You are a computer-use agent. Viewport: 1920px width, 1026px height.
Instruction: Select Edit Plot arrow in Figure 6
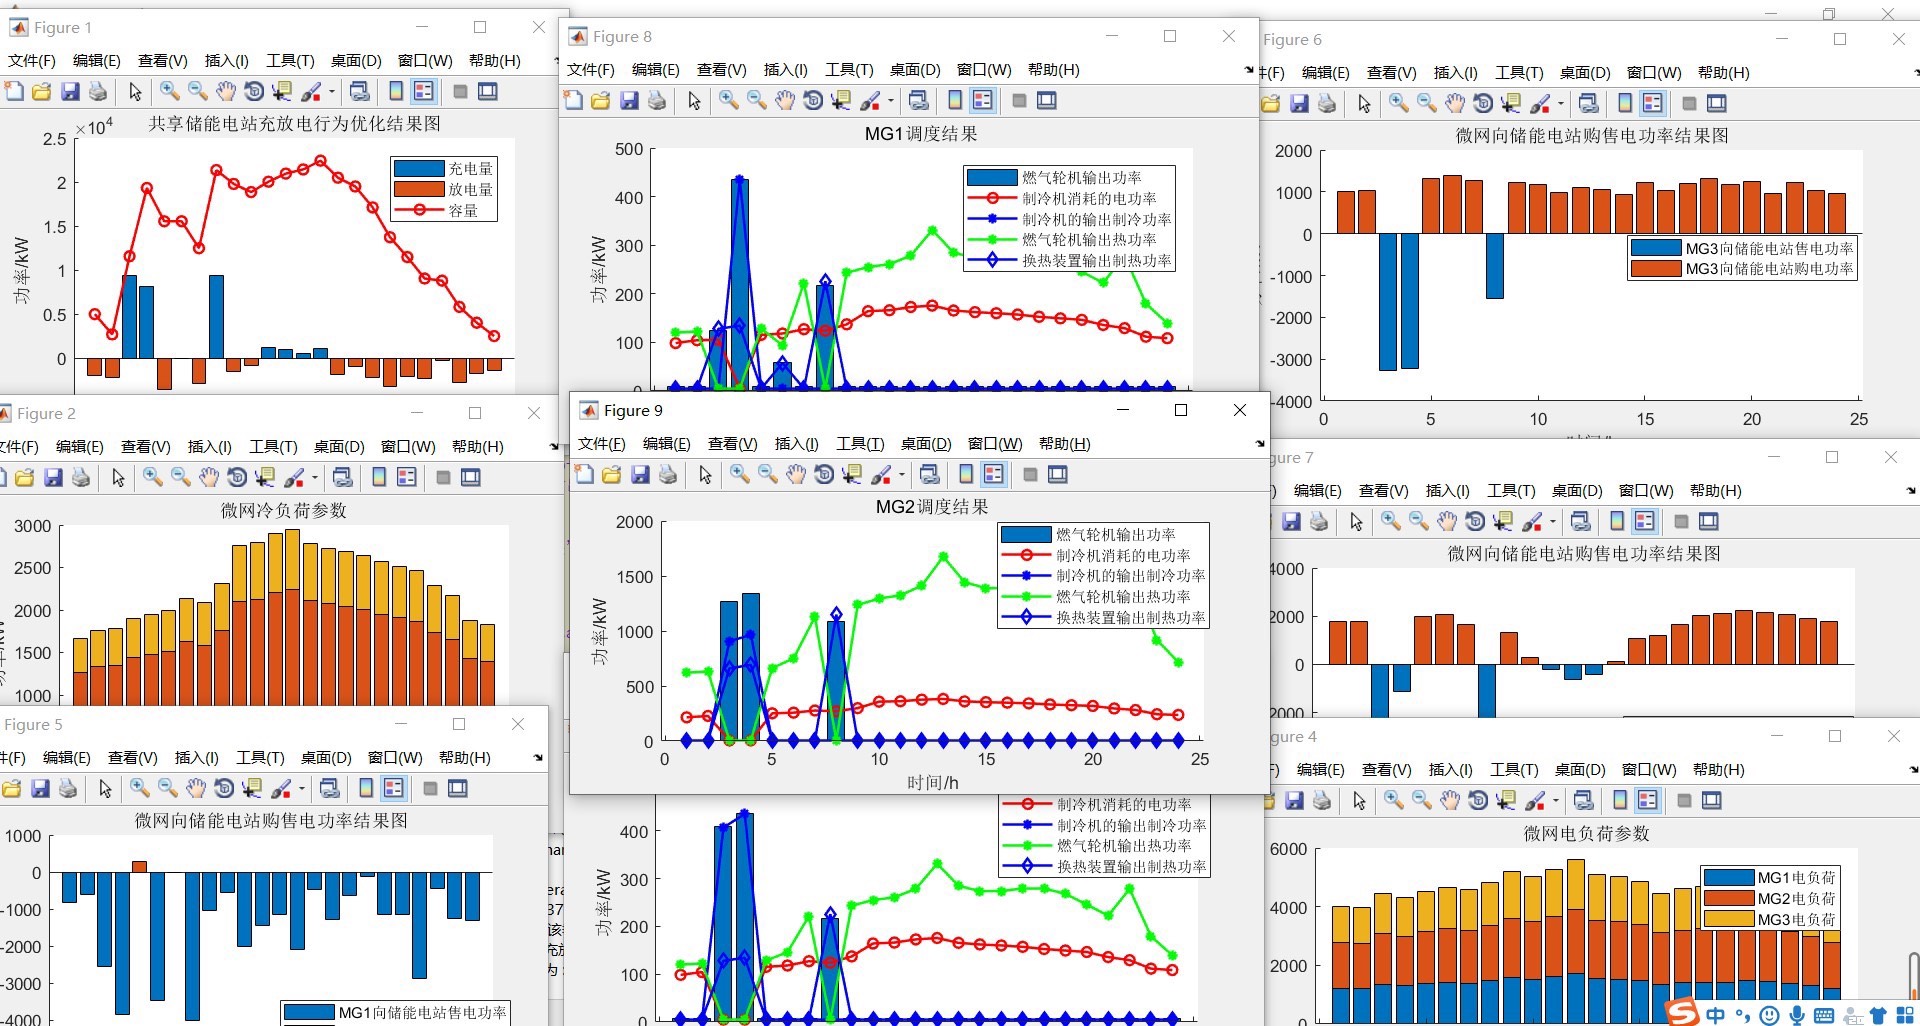tap(1364, 103)
